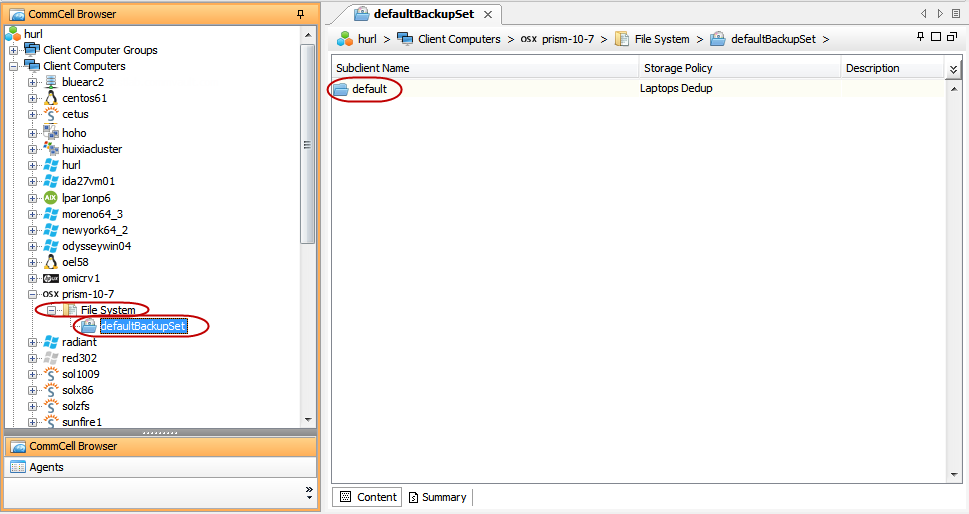Sort by Storage Policy column header
Image resolution: width=969 pixels, height=514 pixels.
[740, 68]
